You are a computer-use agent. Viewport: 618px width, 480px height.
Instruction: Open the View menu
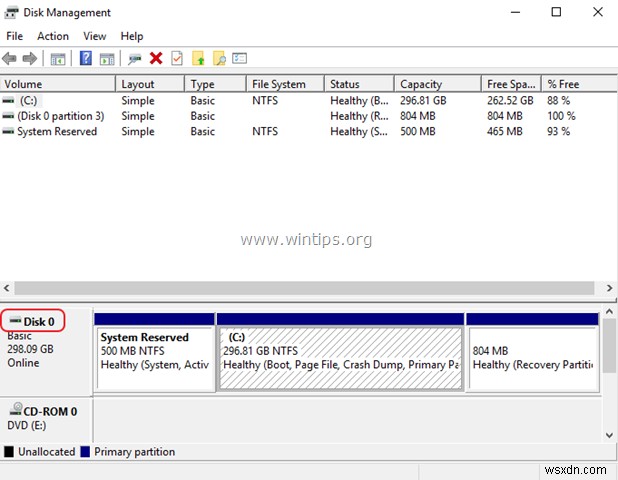[x=95, y=36]
